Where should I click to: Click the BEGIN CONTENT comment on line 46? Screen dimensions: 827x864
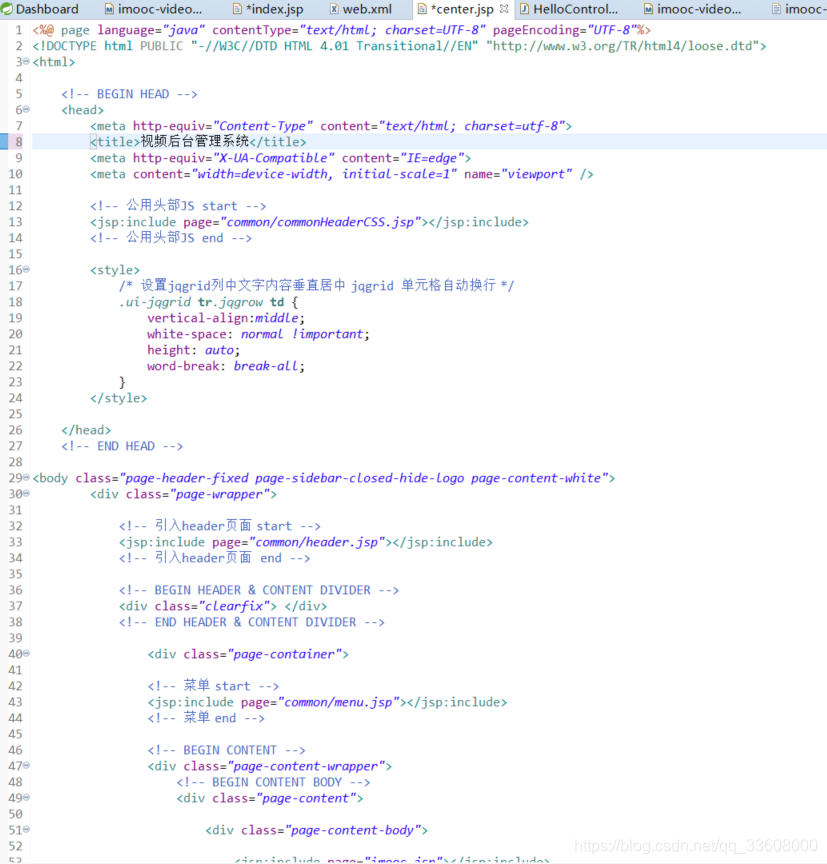(x=226, y=750)
